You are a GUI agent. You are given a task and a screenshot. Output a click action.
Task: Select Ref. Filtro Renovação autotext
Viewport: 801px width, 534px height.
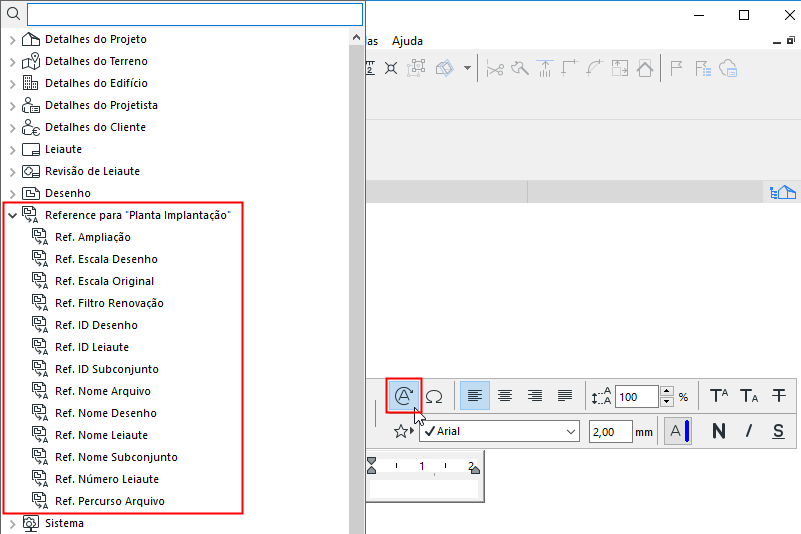coord(109,303)
